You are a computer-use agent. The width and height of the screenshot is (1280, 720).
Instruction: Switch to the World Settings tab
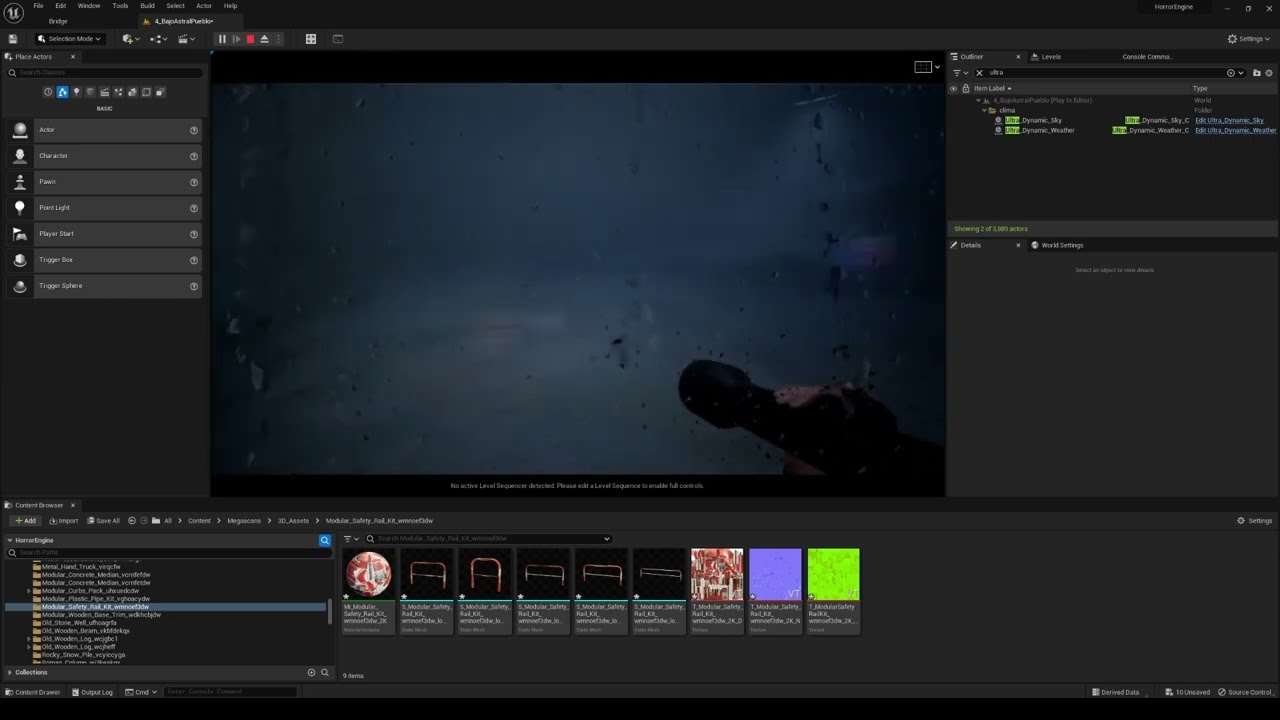click(x=1057, y=245)
